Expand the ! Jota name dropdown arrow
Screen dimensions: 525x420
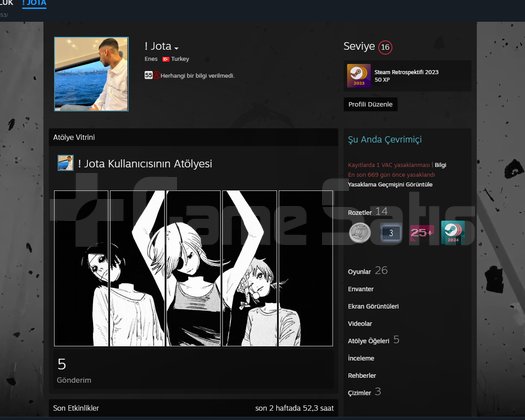click(176, 49)
